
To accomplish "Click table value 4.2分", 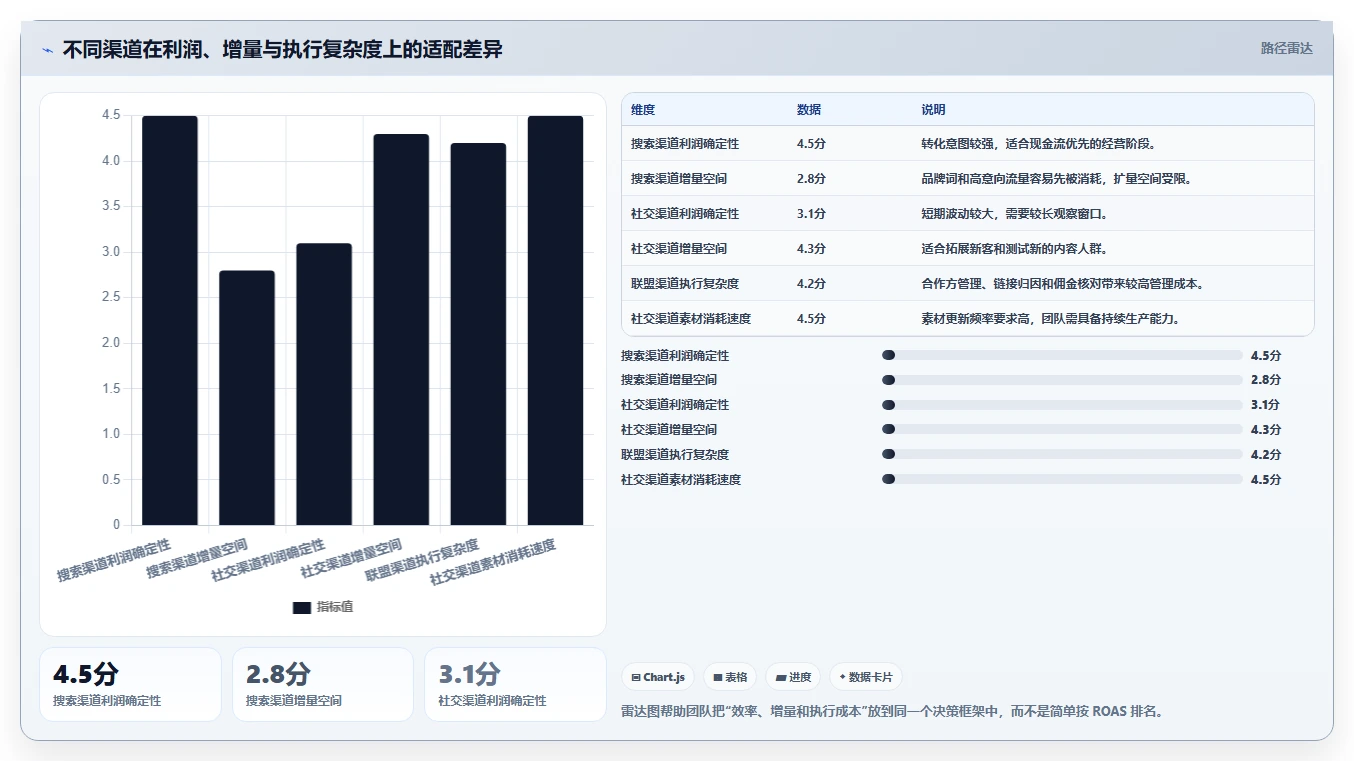I will pyautogui.click(x=811, y=284).
